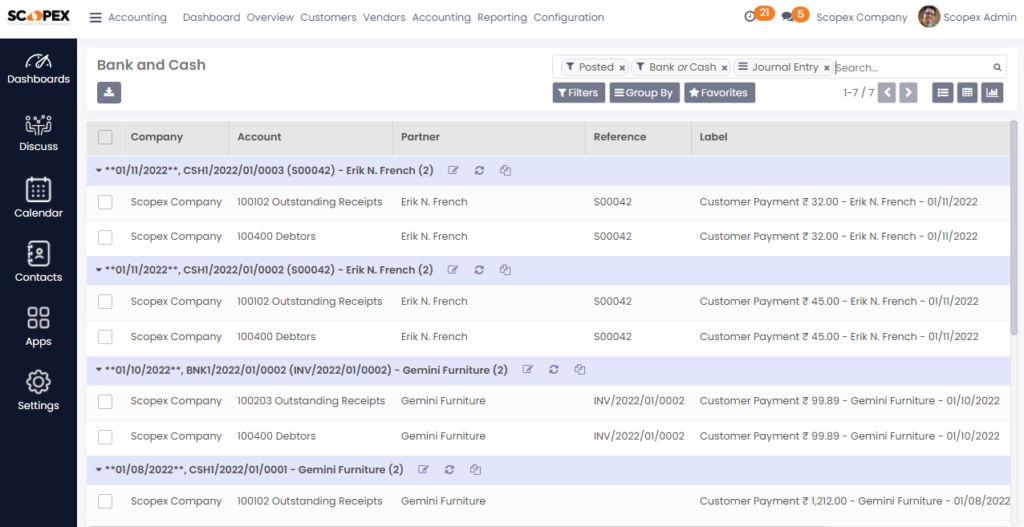This screenshot has width=1024, height=527.
Task: Open the Dashboard menu
Action: (x=212, y=18)
